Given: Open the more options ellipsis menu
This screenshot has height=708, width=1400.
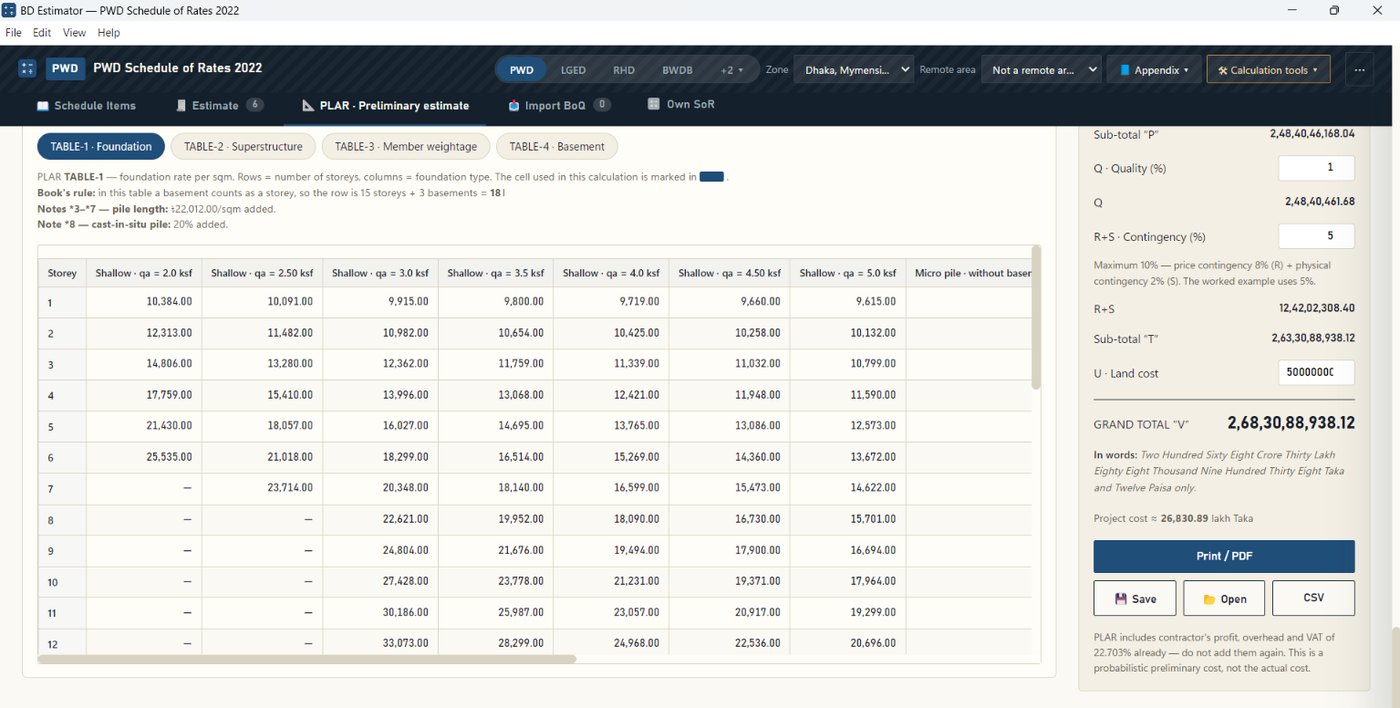Looking at the screenshot, I should click(1359, 70).
